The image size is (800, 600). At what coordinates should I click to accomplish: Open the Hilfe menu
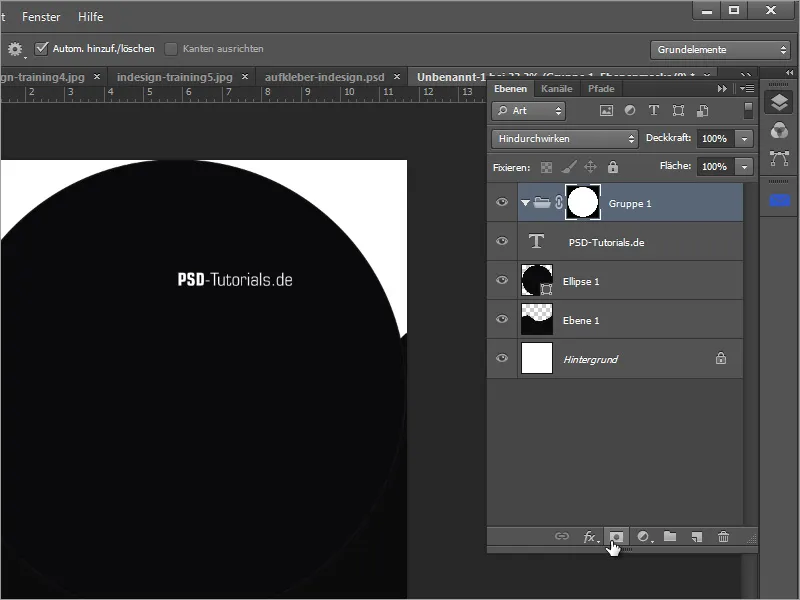coord(90,17)
